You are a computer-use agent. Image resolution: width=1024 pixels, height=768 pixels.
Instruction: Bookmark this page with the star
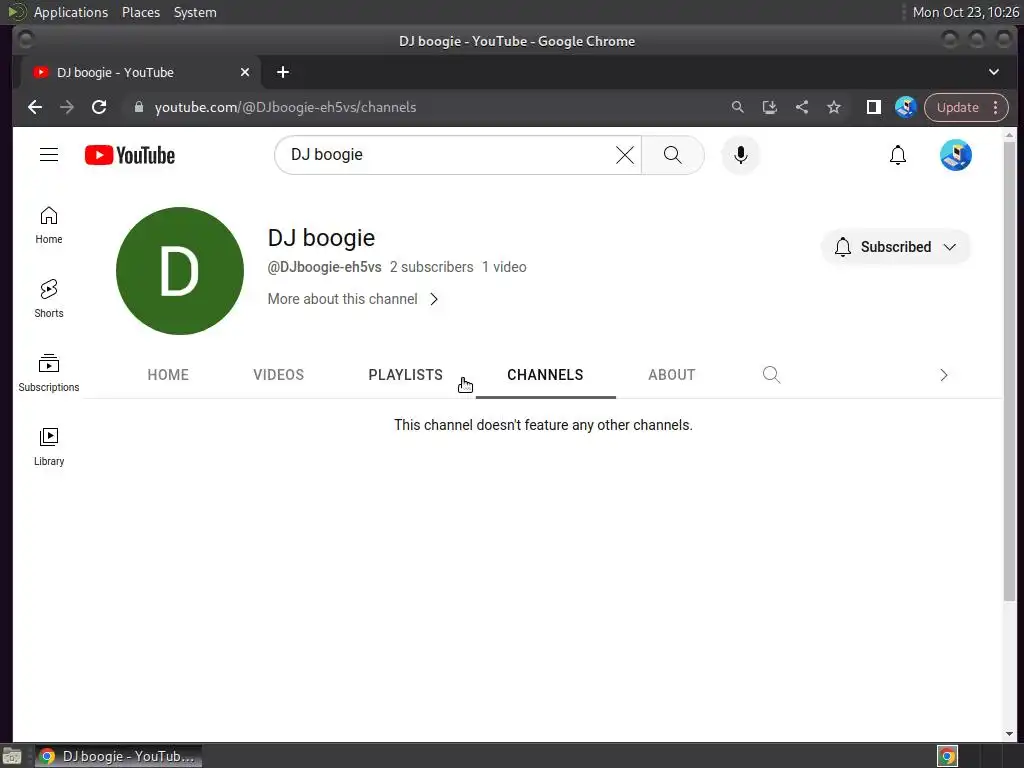[x=834, y=107]
